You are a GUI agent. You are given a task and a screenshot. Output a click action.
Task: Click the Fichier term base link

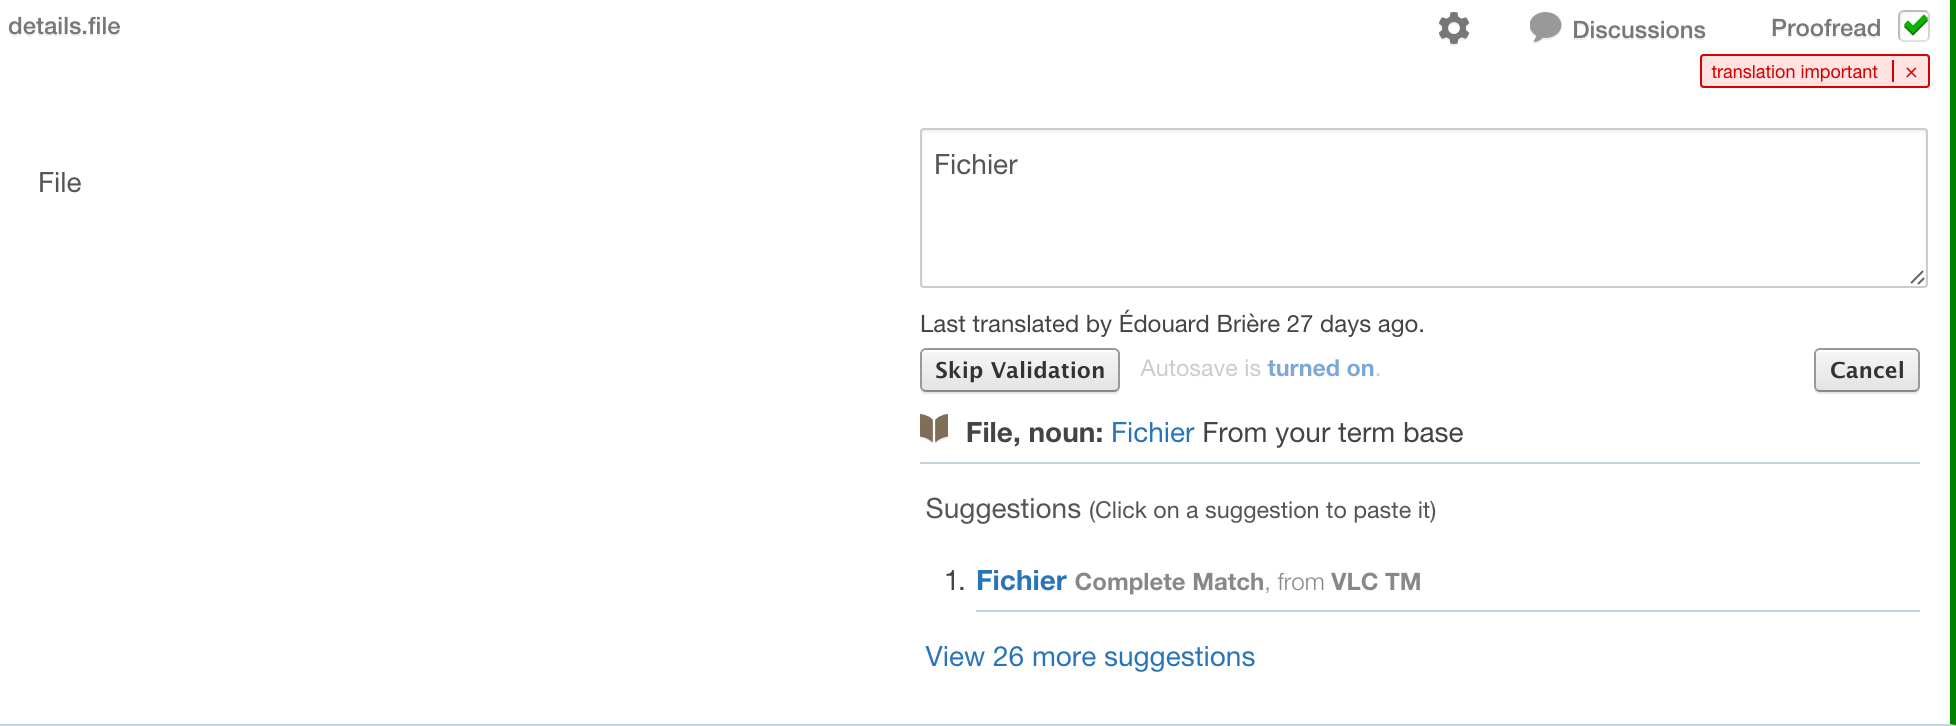pyautogui.click(x=1152, y=433)
